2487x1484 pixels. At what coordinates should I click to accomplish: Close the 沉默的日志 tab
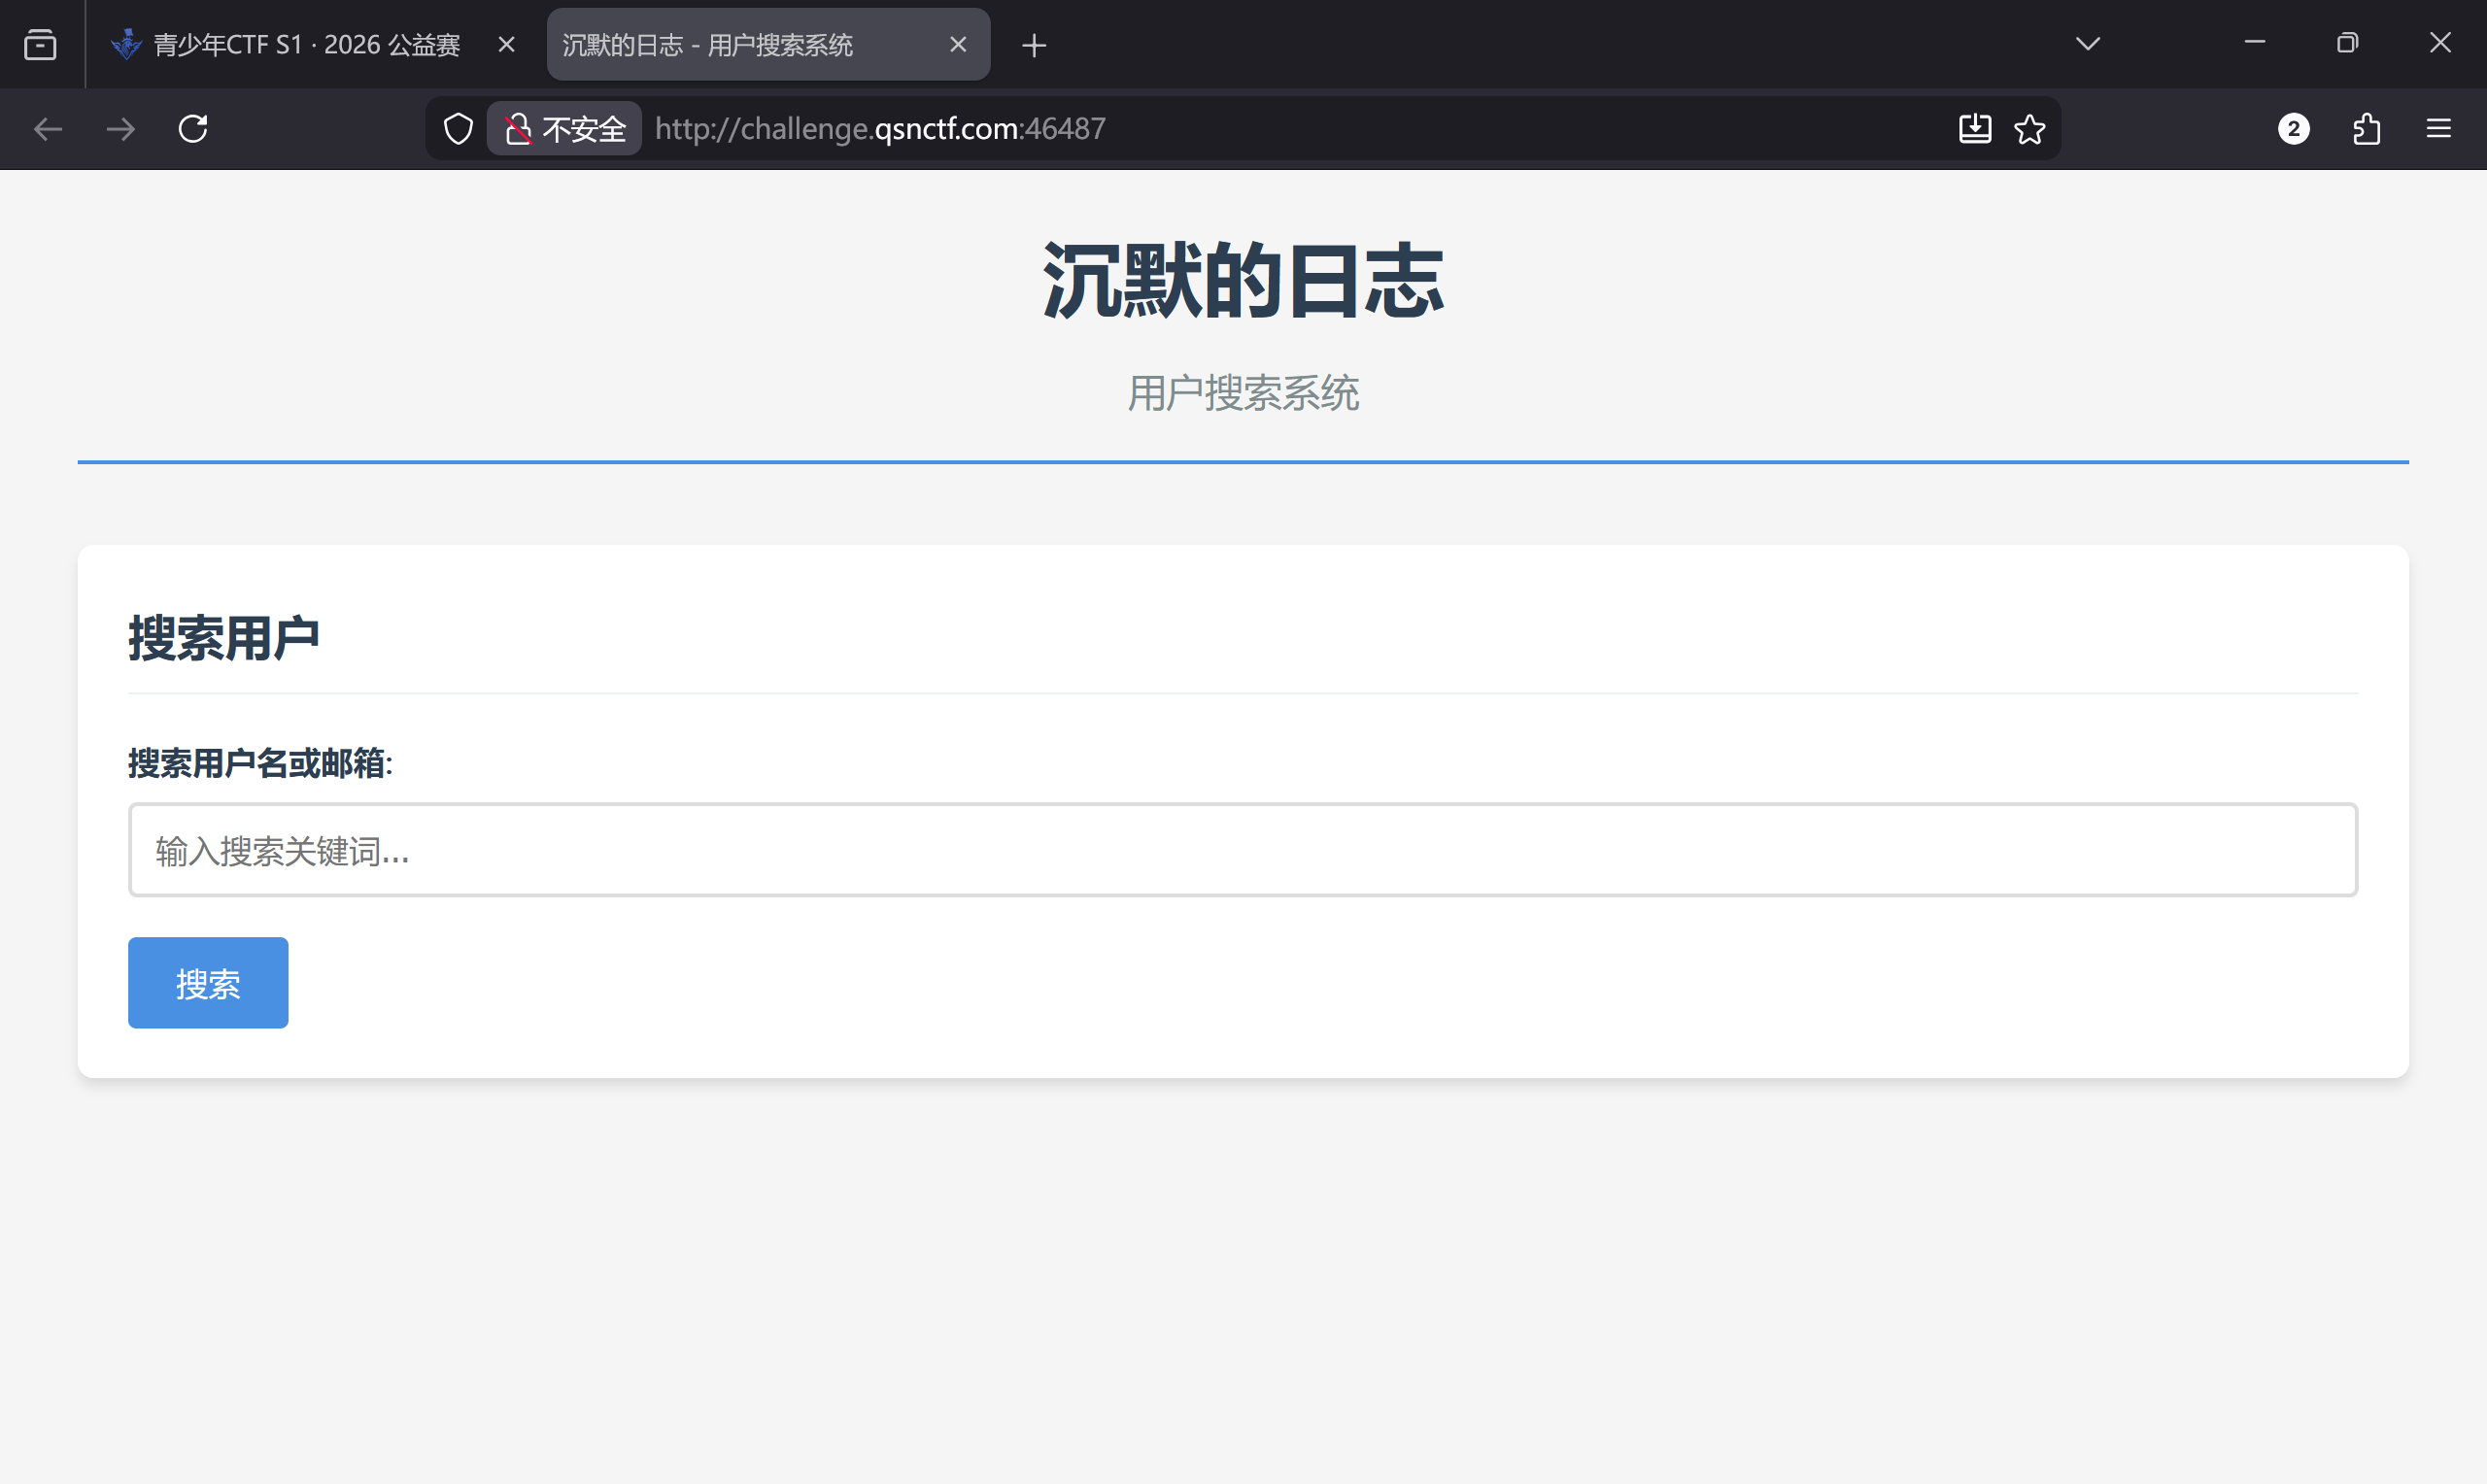point(957,45)
